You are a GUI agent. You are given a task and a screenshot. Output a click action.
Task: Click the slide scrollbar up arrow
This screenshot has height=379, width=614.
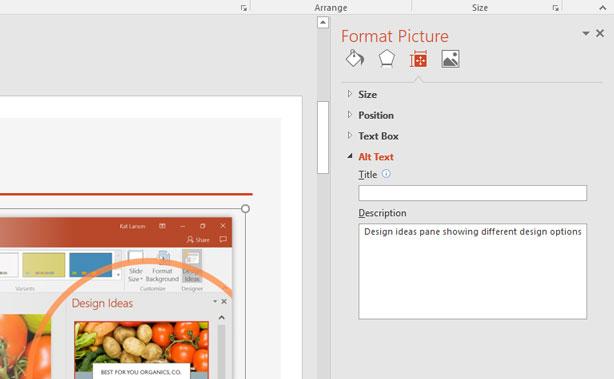(x=323, y=23)
